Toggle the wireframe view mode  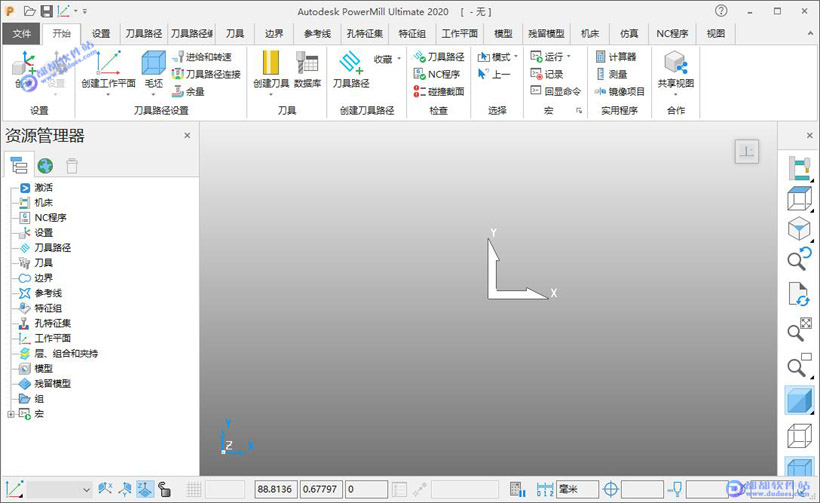tap(800, 436)
